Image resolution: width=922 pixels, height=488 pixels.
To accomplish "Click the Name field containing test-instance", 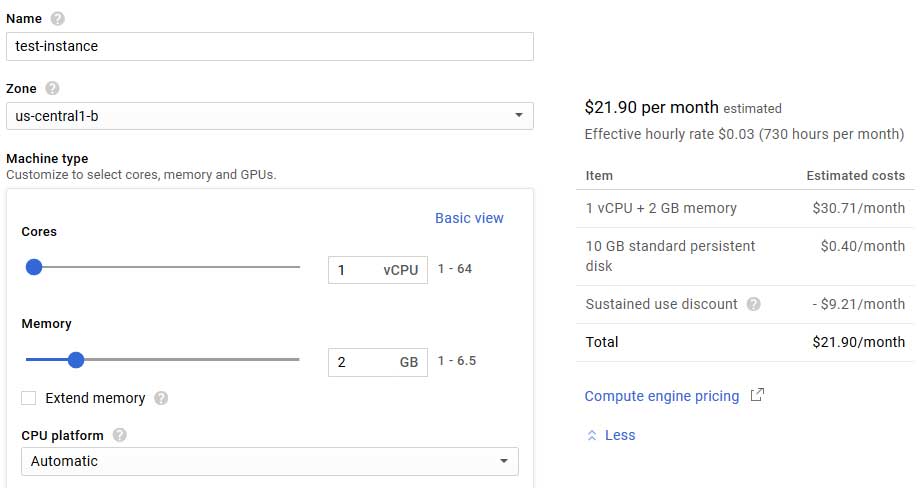I will pyautogui.click(x=269, y=46).
